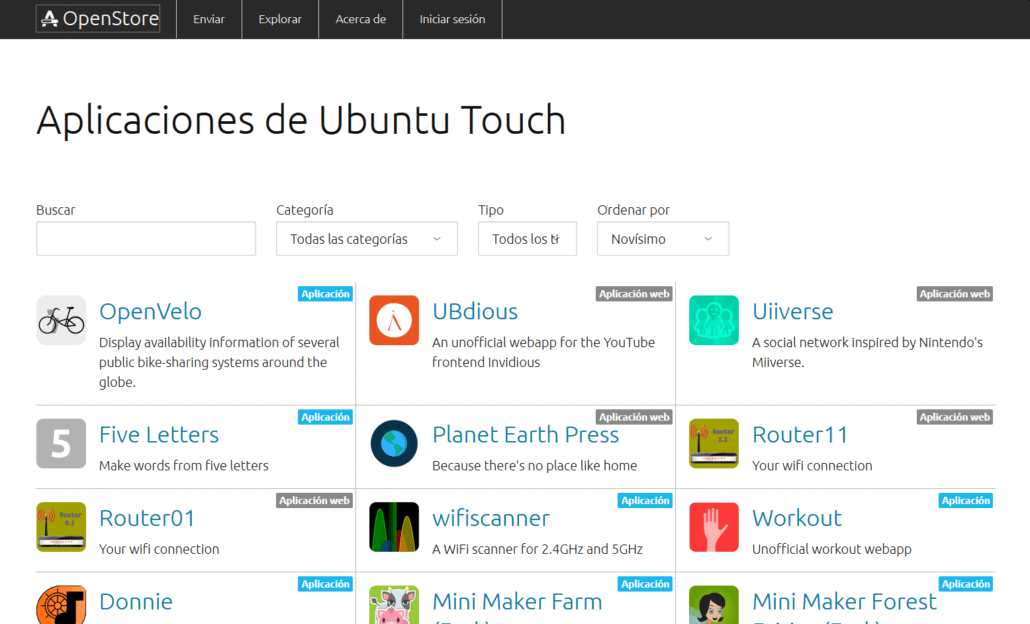The width and height of the screenshot is (1030, 624).
Task: Focus the Buscar search field
Action: 146,238
